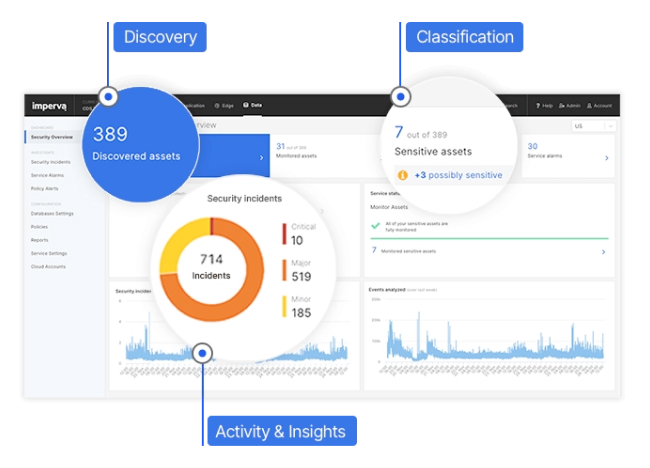Click the 7 Monitored sensitive assets link

tap(404, 250)
